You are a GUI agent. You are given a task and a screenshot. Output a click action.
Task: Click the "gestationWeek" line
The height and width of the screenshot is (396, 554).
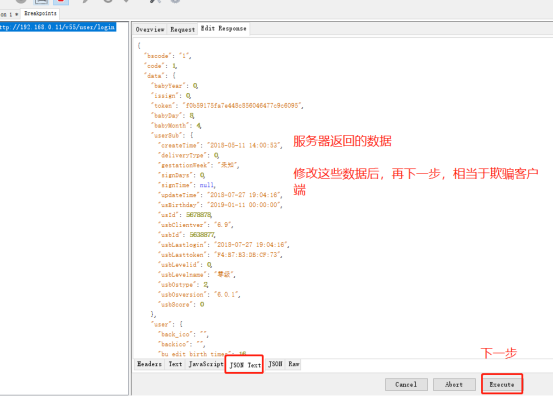[199, 165]
